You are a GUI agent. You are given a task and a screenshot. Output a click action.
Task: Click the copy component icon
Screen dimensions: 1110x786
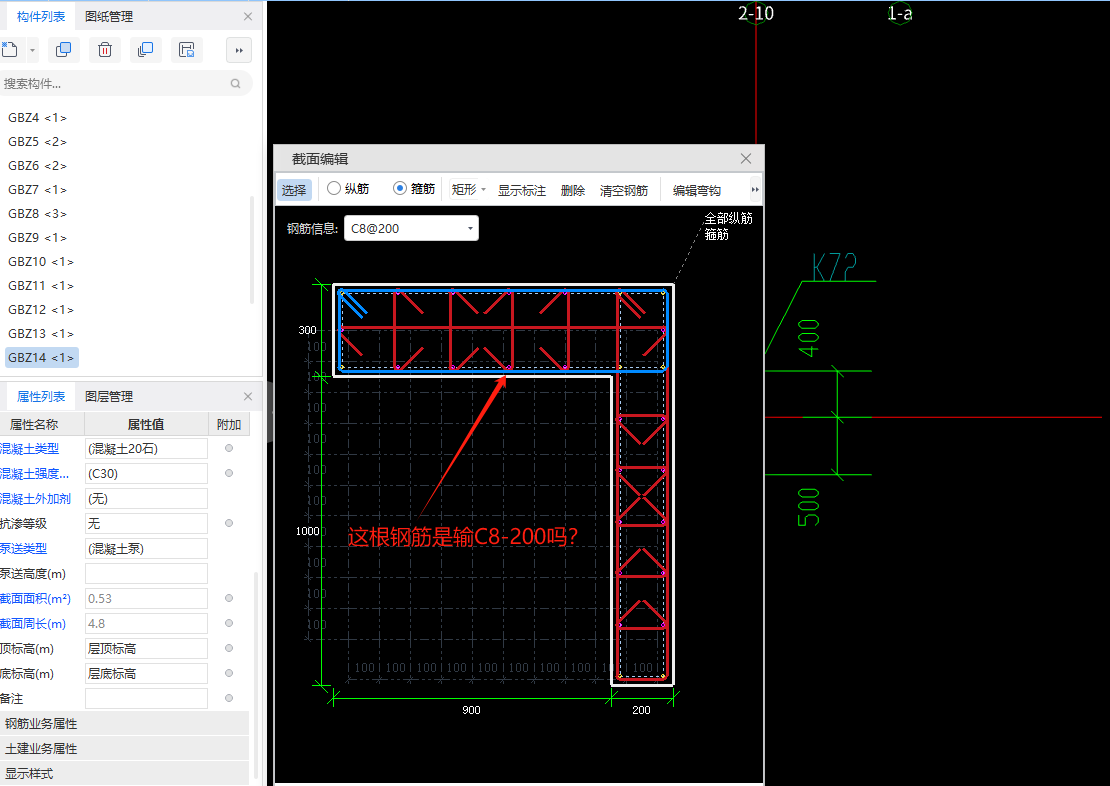coord(64,50)
